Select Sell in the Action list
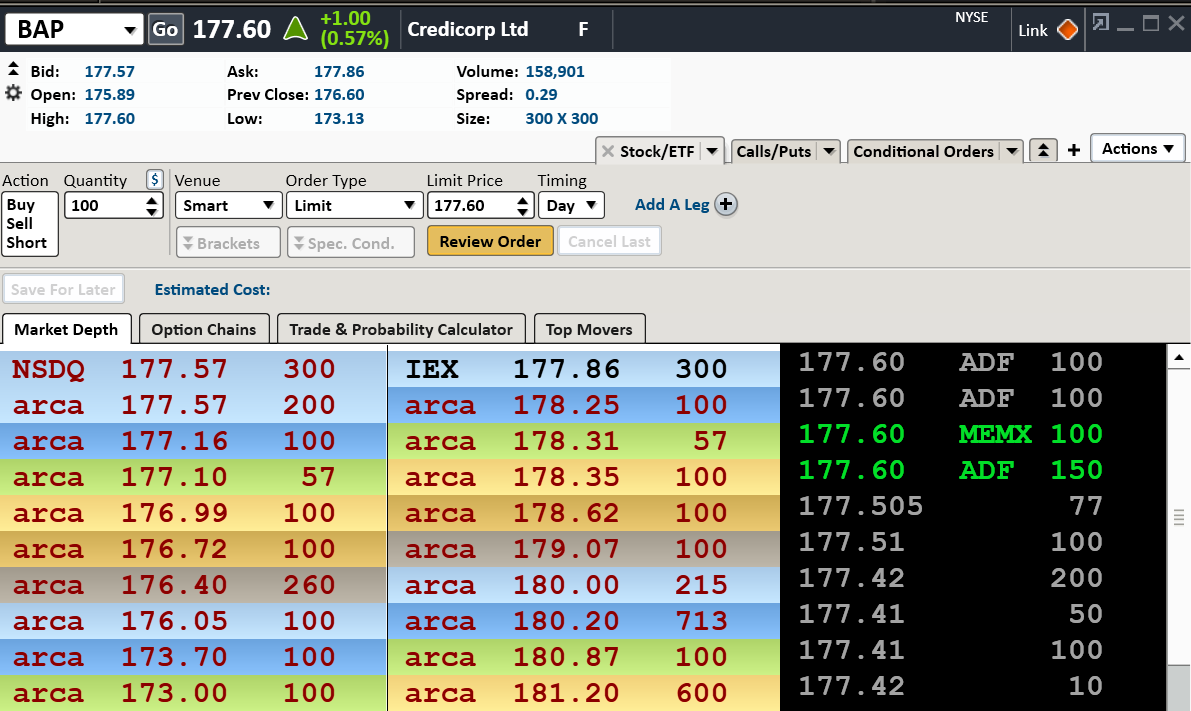1191x711 pixels. [x=20, y=223]
